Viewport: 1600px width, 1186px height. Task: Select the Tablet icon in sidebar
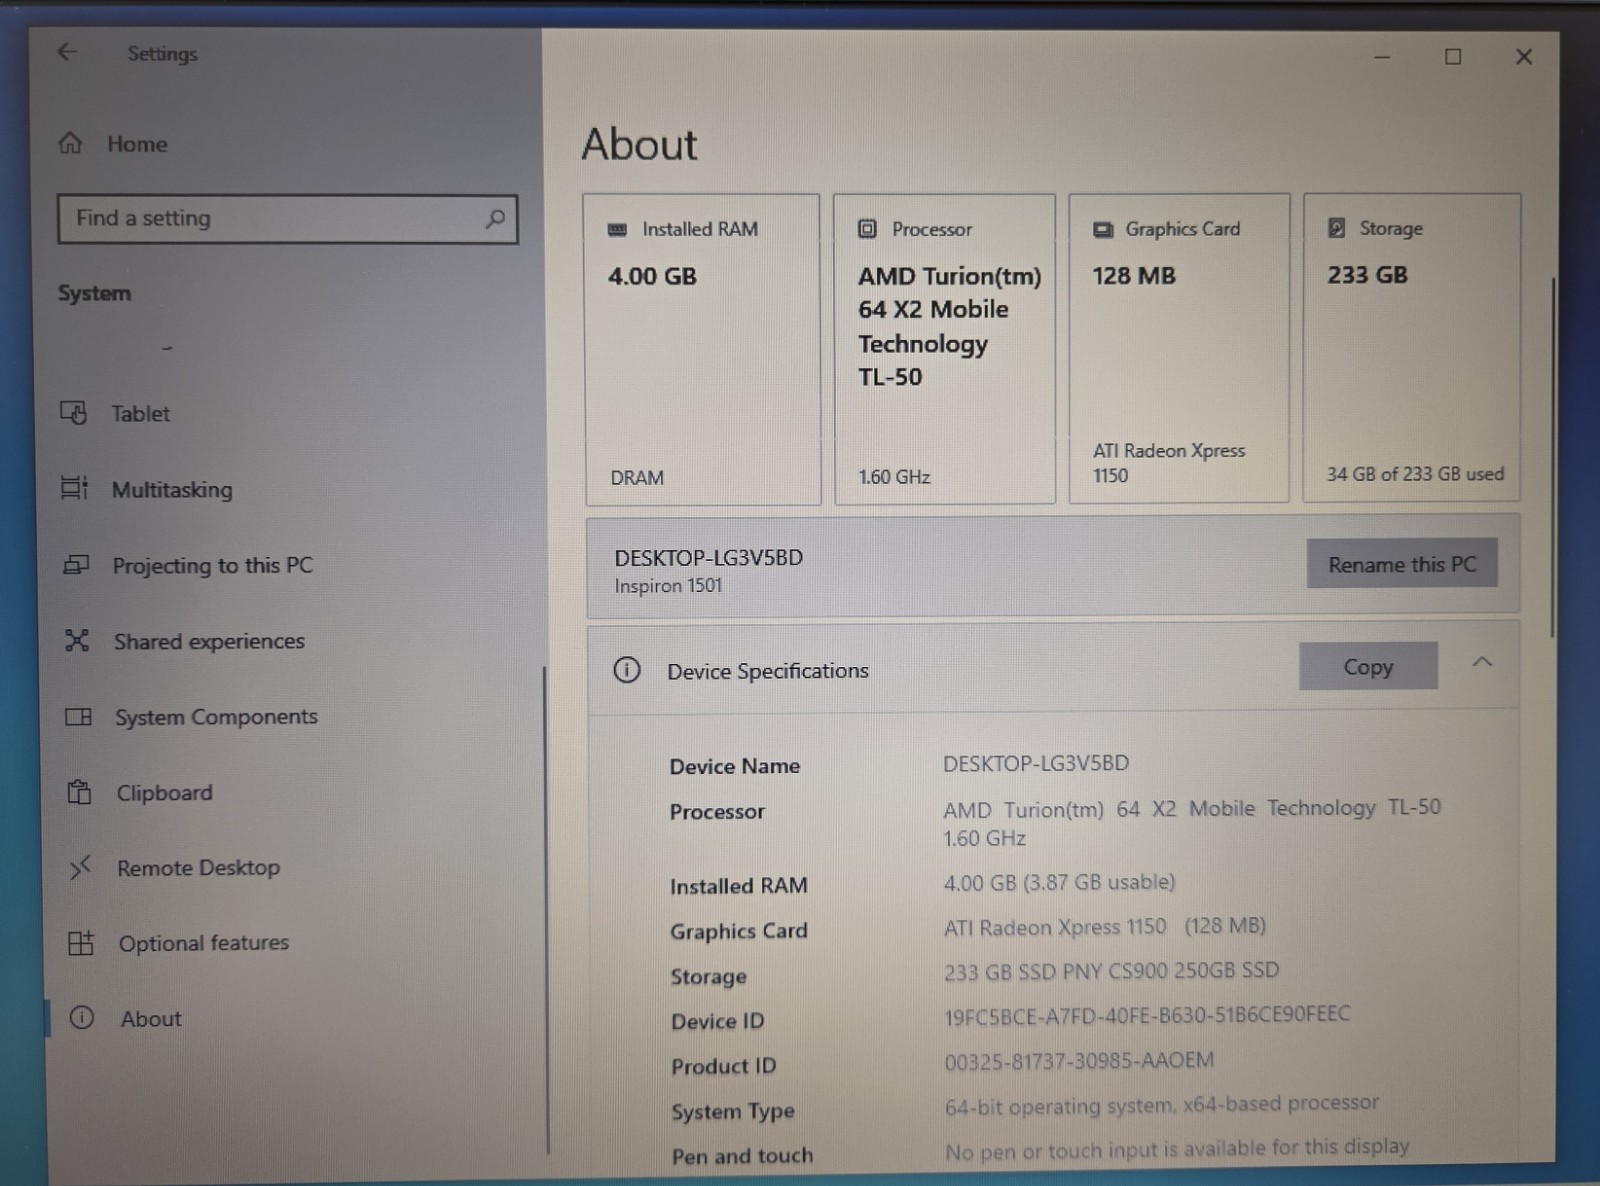(x=73, y=412)
